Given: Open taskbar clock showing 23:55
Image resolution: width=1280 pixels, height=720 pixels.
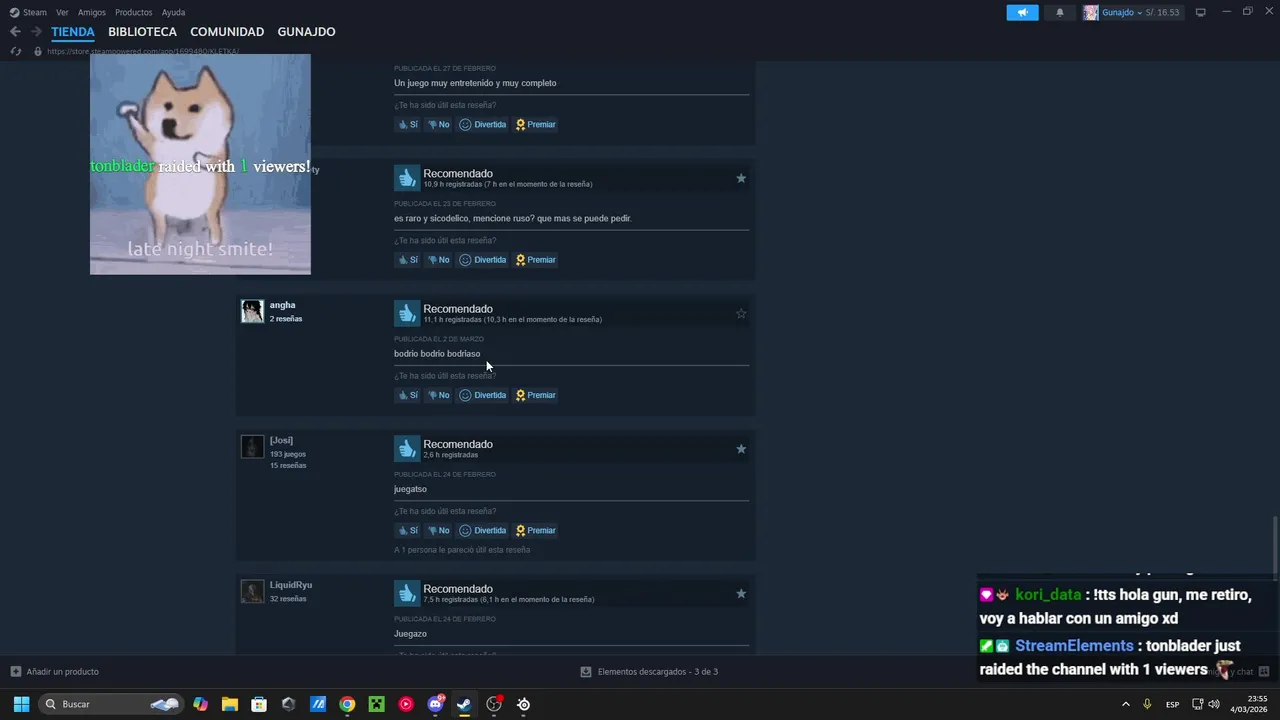Looking at the screenshot, I should pos(1248,704).
